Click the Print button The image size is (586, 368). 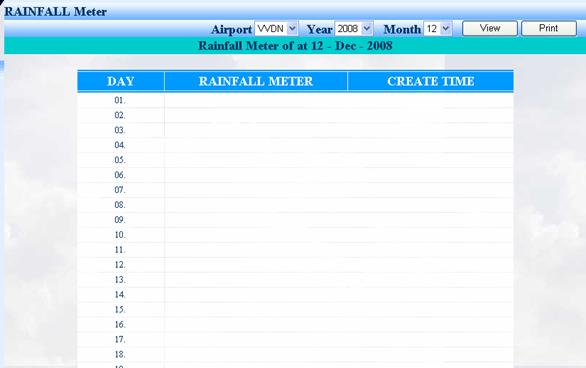tap(549, 28)
